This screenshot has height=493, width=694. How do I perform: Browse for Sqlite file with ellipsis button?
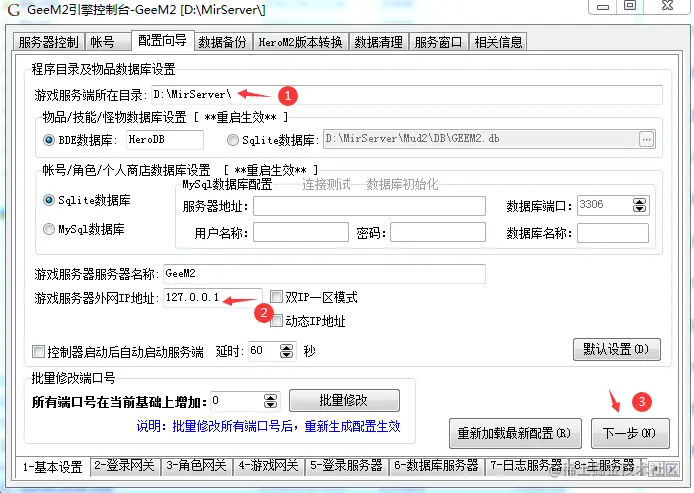pyautogui.click(x=647, y=139)
